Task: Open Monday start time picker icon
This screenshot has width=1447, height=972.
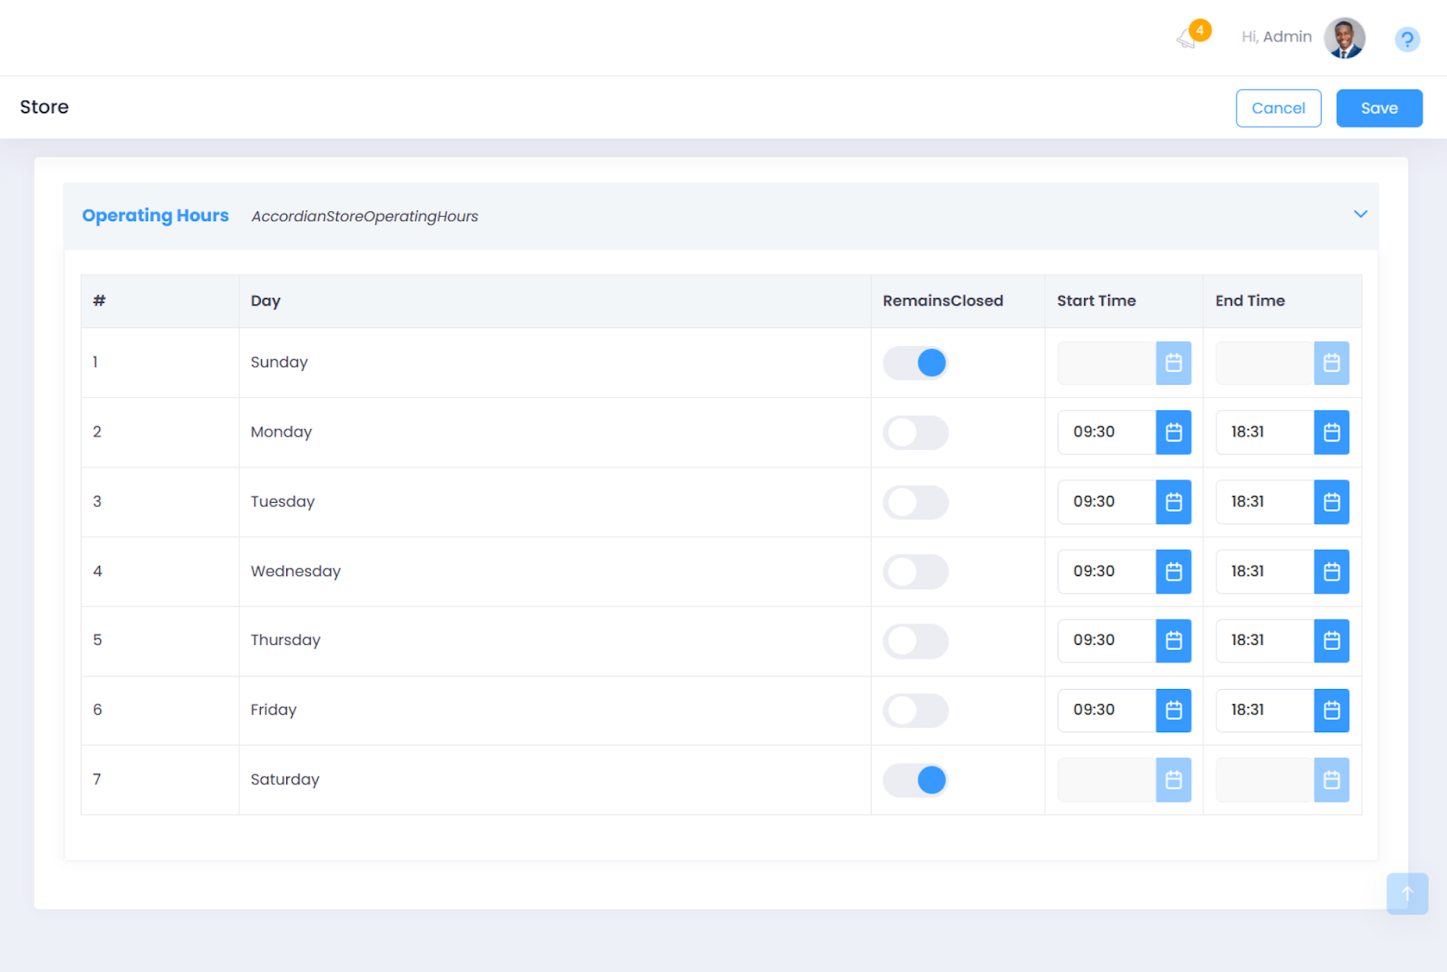Action: tap(1173, 432)
